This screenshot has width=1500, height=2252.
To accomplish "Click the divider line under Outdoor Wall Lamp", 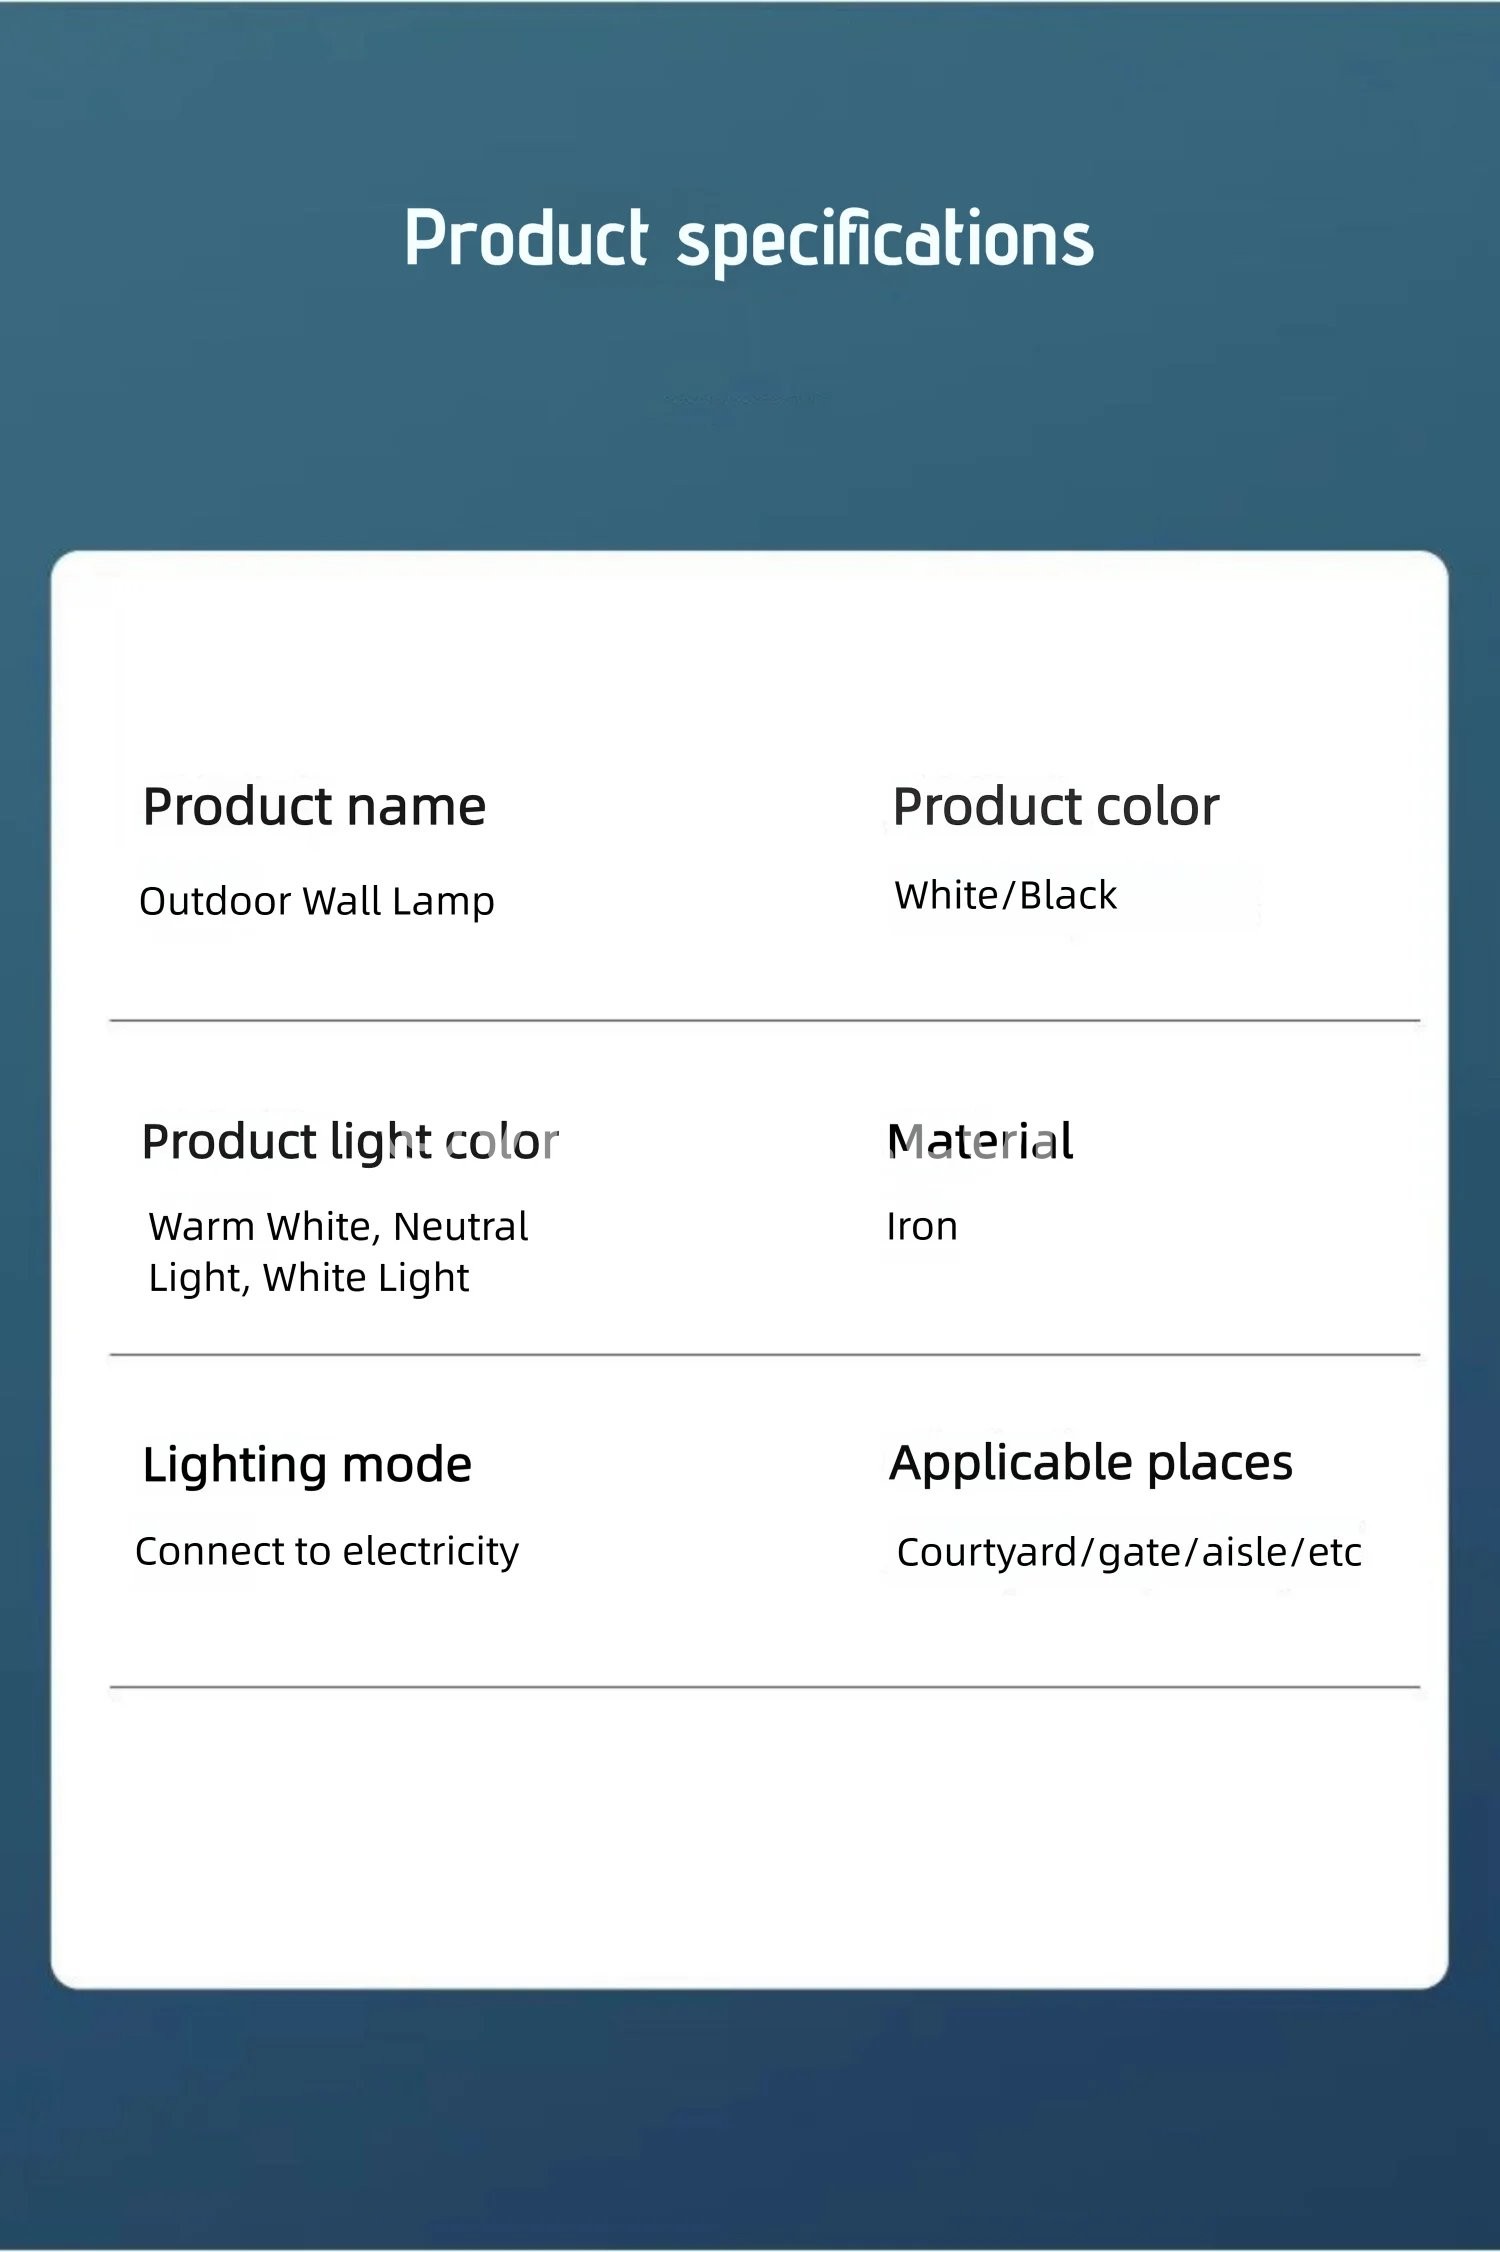I will tap(764, 1020).
